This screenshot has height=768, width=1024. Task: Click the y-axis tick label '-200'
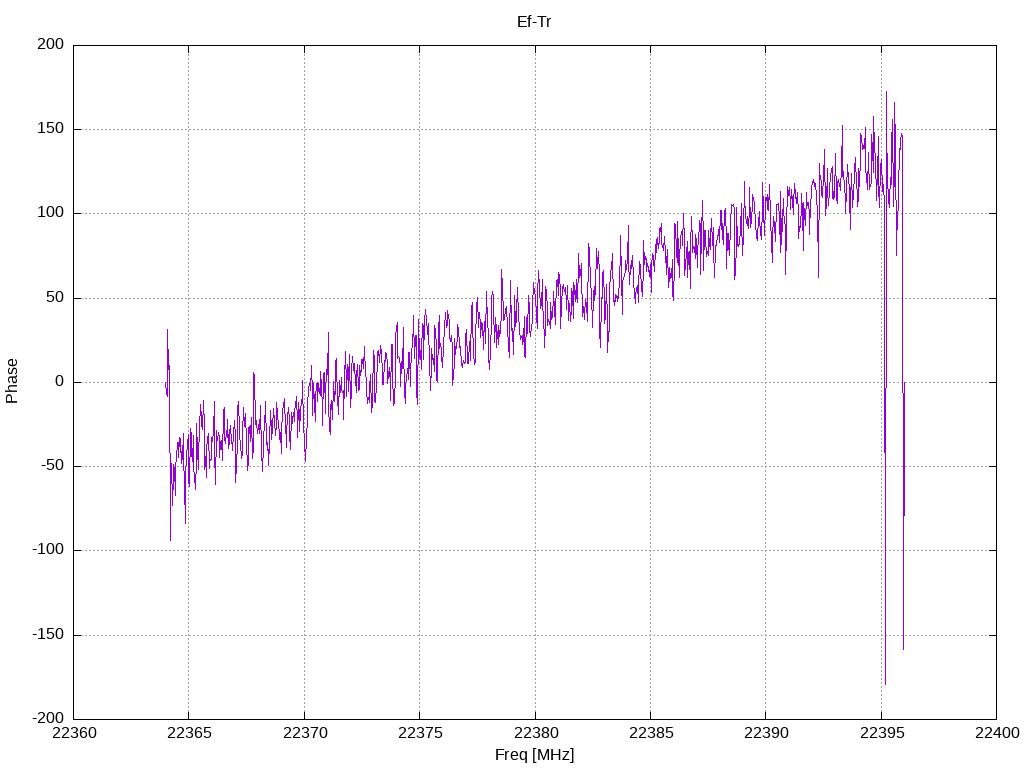[48, 718]
